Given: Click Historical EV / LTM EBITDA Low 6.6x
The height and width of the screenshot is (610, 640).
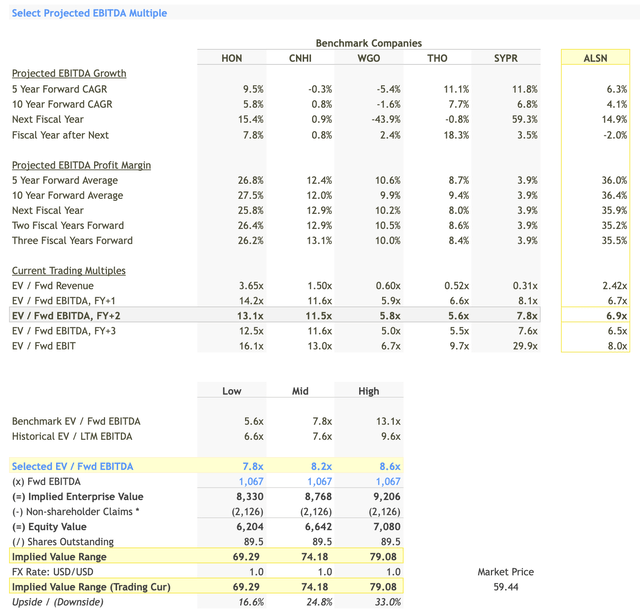Looking at the screenshot, I should pos(253,436).
